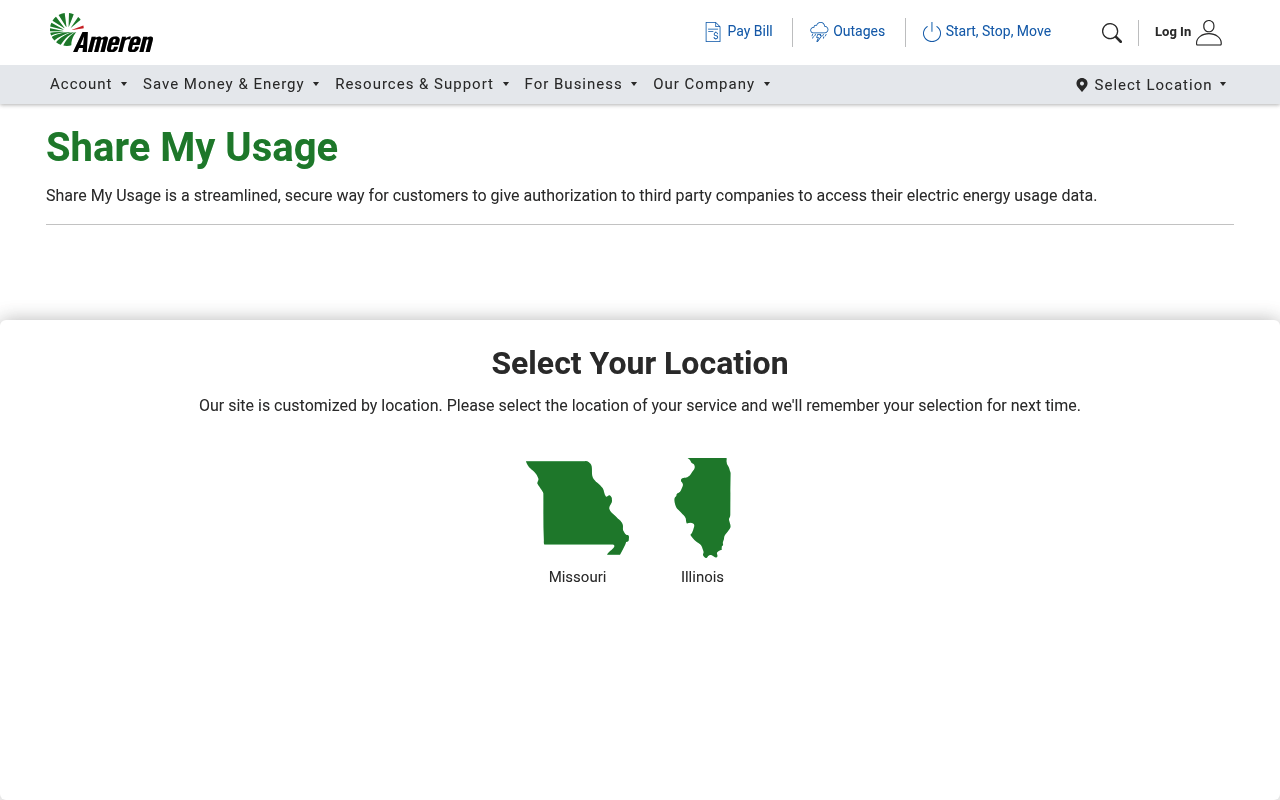Click the Start, Stop, Move power icon

[932, 32]
